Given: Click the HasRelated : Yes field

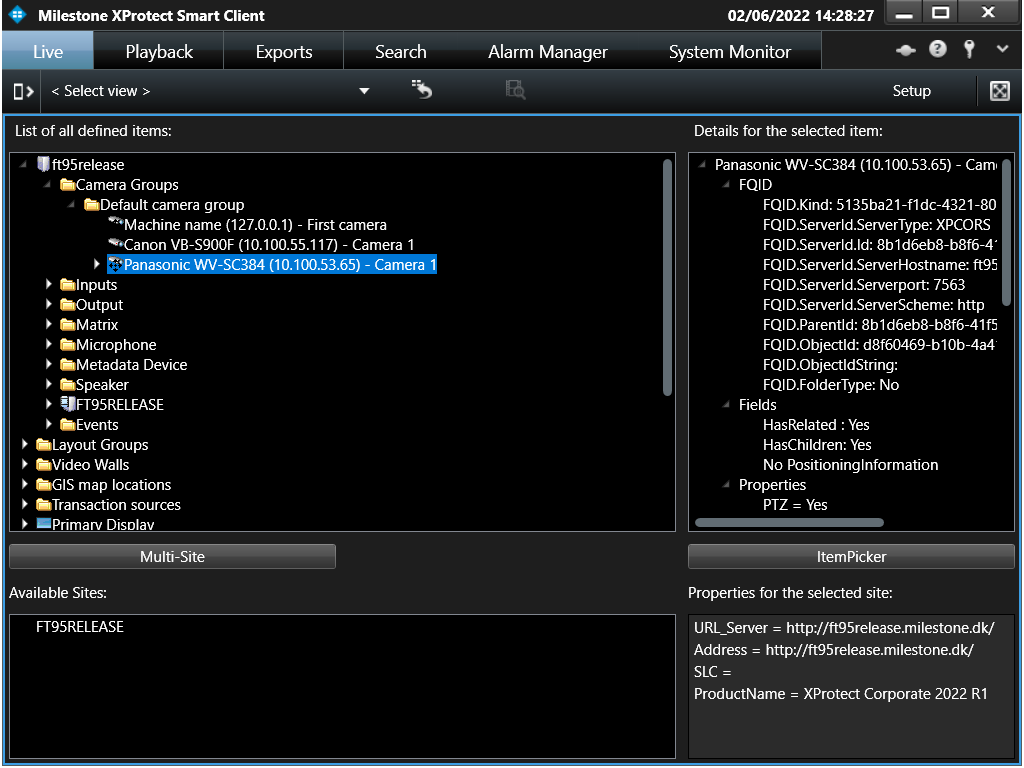Looking at the screenshot, I should pos(816,425).
